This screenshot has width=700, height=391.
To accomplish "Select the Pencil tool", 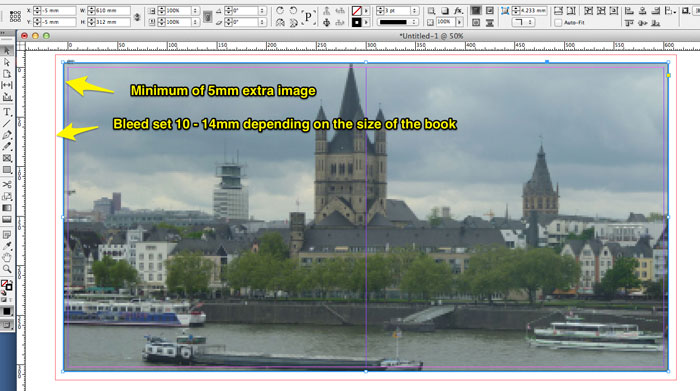I will pos(7,146).
